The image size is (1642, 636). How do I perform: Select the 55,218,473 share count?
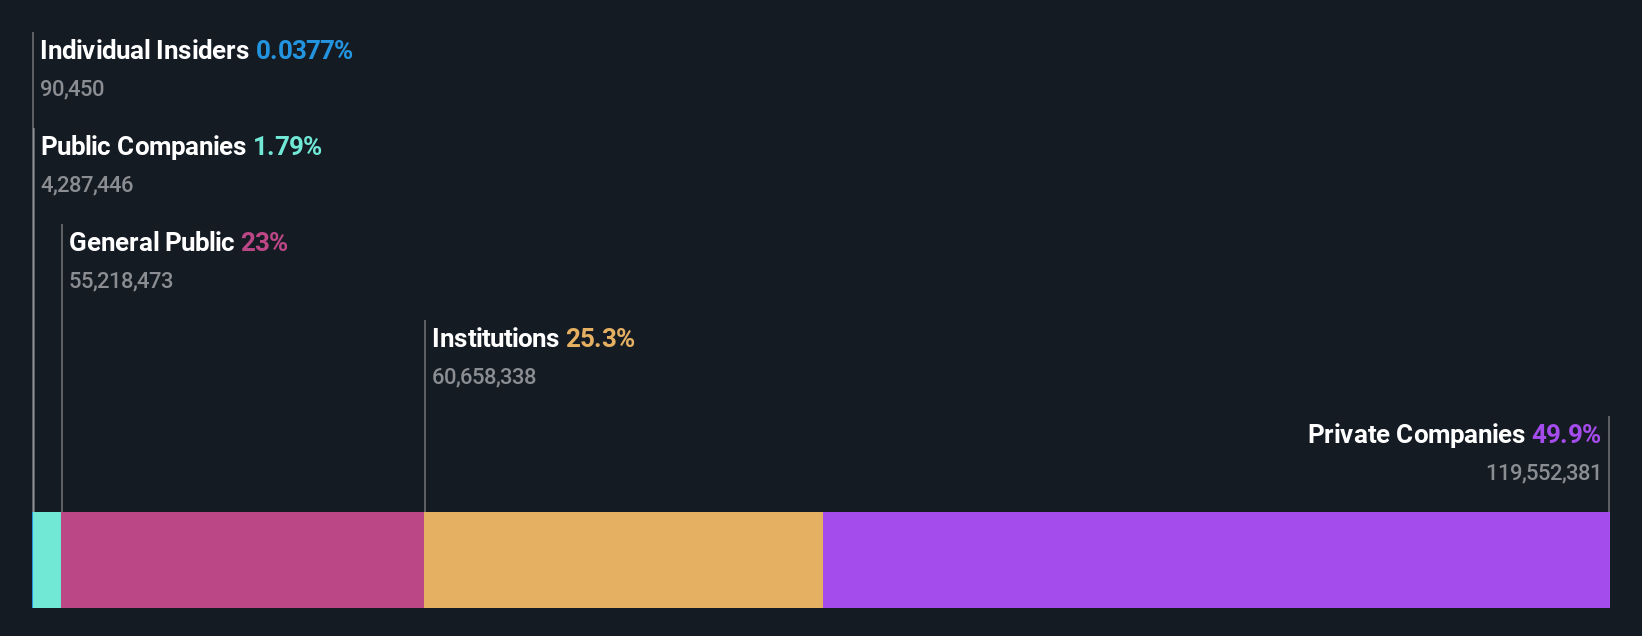click(121, 280)
